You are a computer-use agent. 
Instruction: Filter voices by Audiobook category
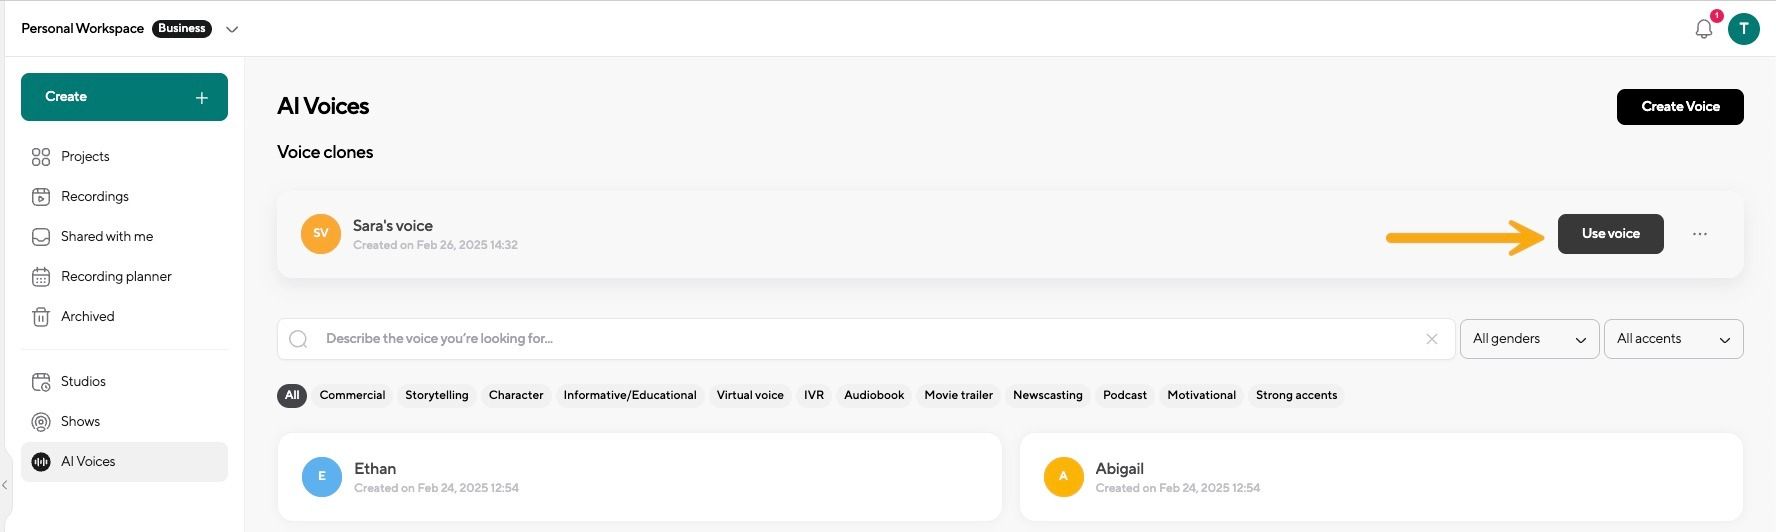point(873,395)
